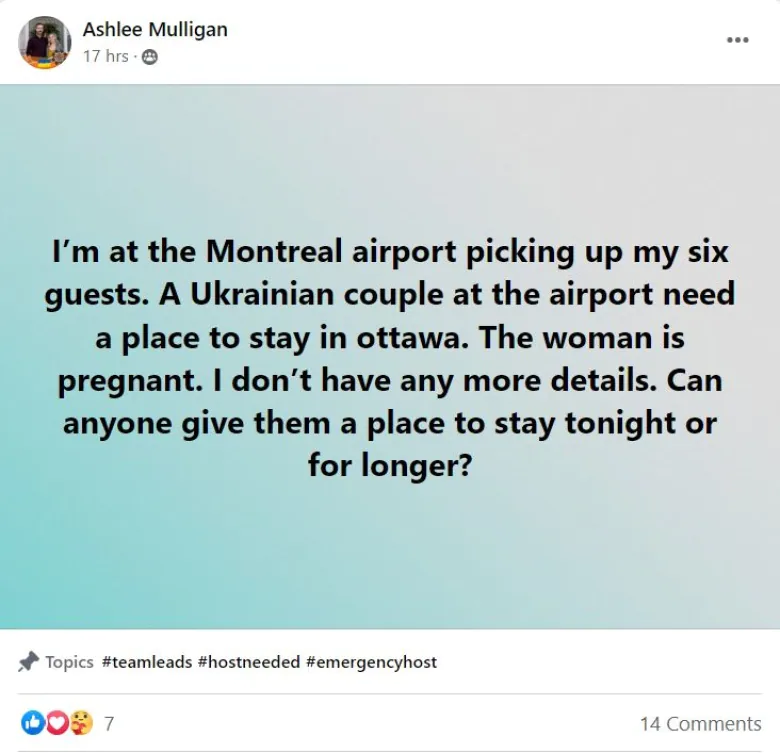Image resolution: width=780 pixels, height=753 pixels.
Task: Click the empty gradient area below the post text
Action: [390, 550]
